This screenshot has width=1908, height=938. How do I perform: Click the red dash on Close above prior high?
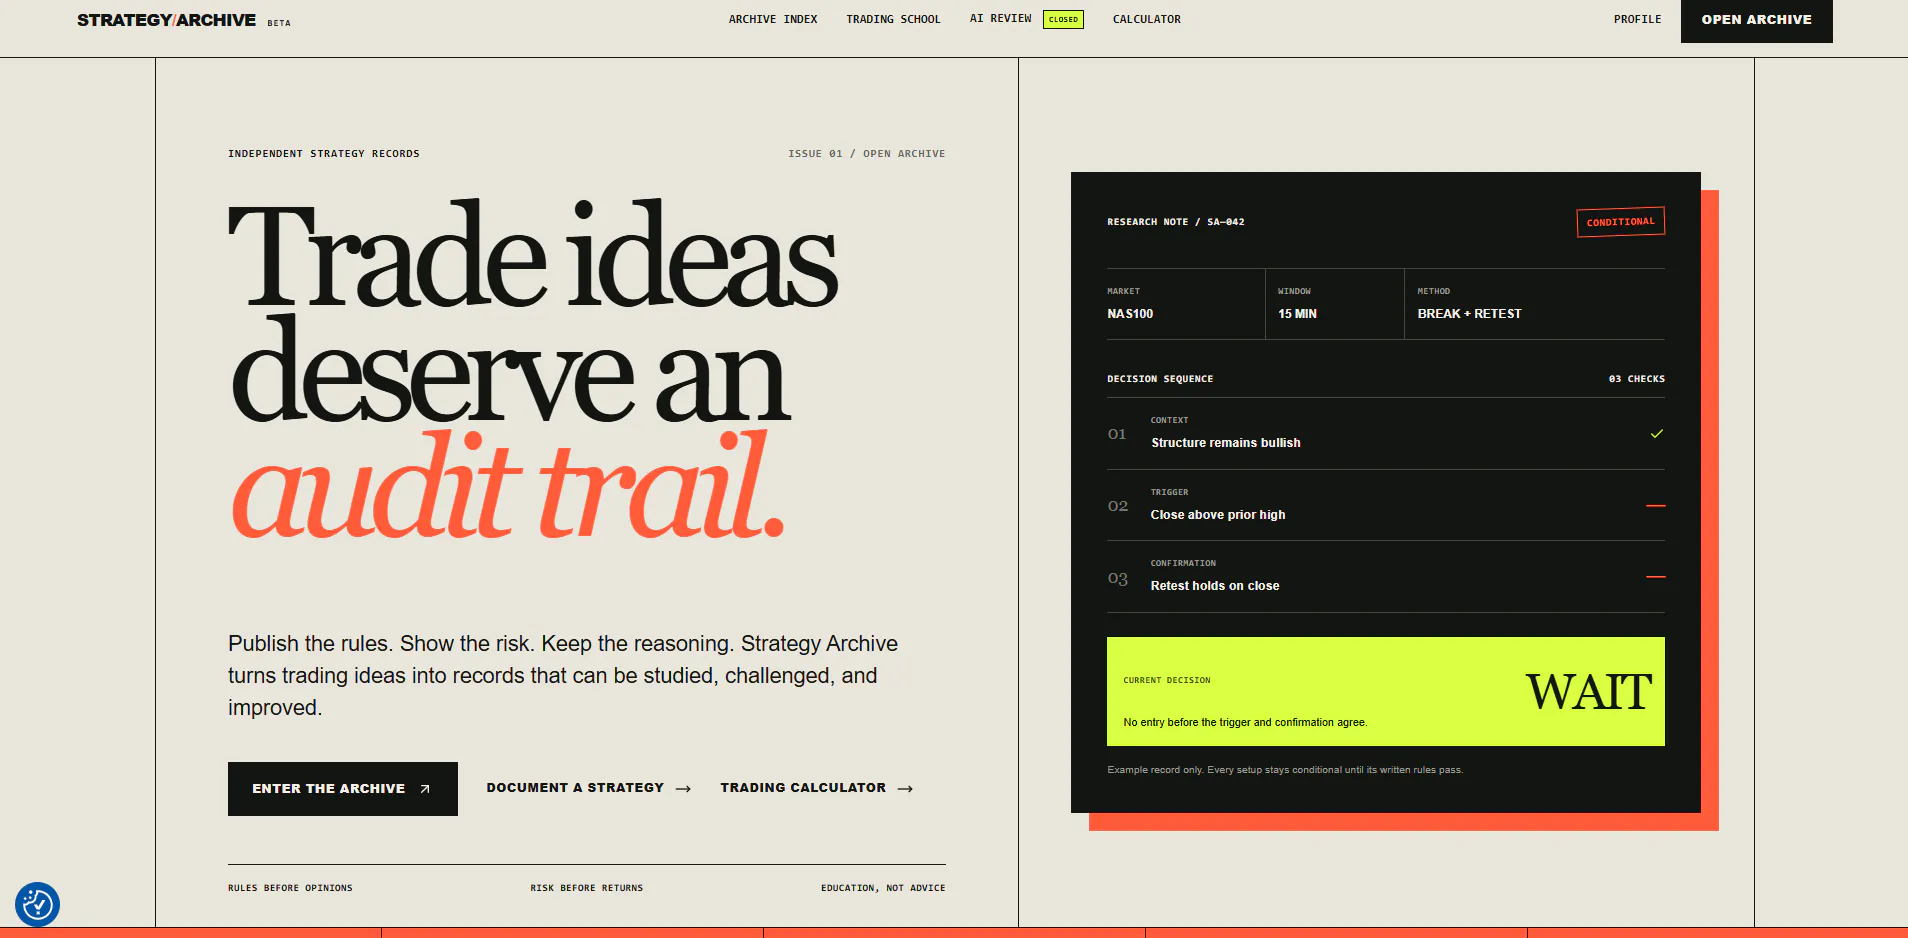pos(1656,506)
